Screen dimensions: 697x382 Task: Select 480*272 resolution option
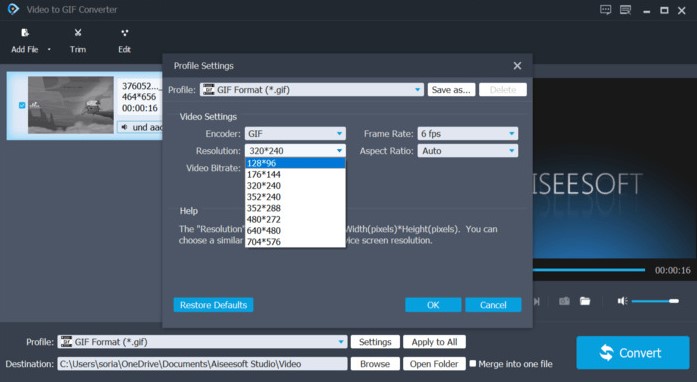[295, 219]
